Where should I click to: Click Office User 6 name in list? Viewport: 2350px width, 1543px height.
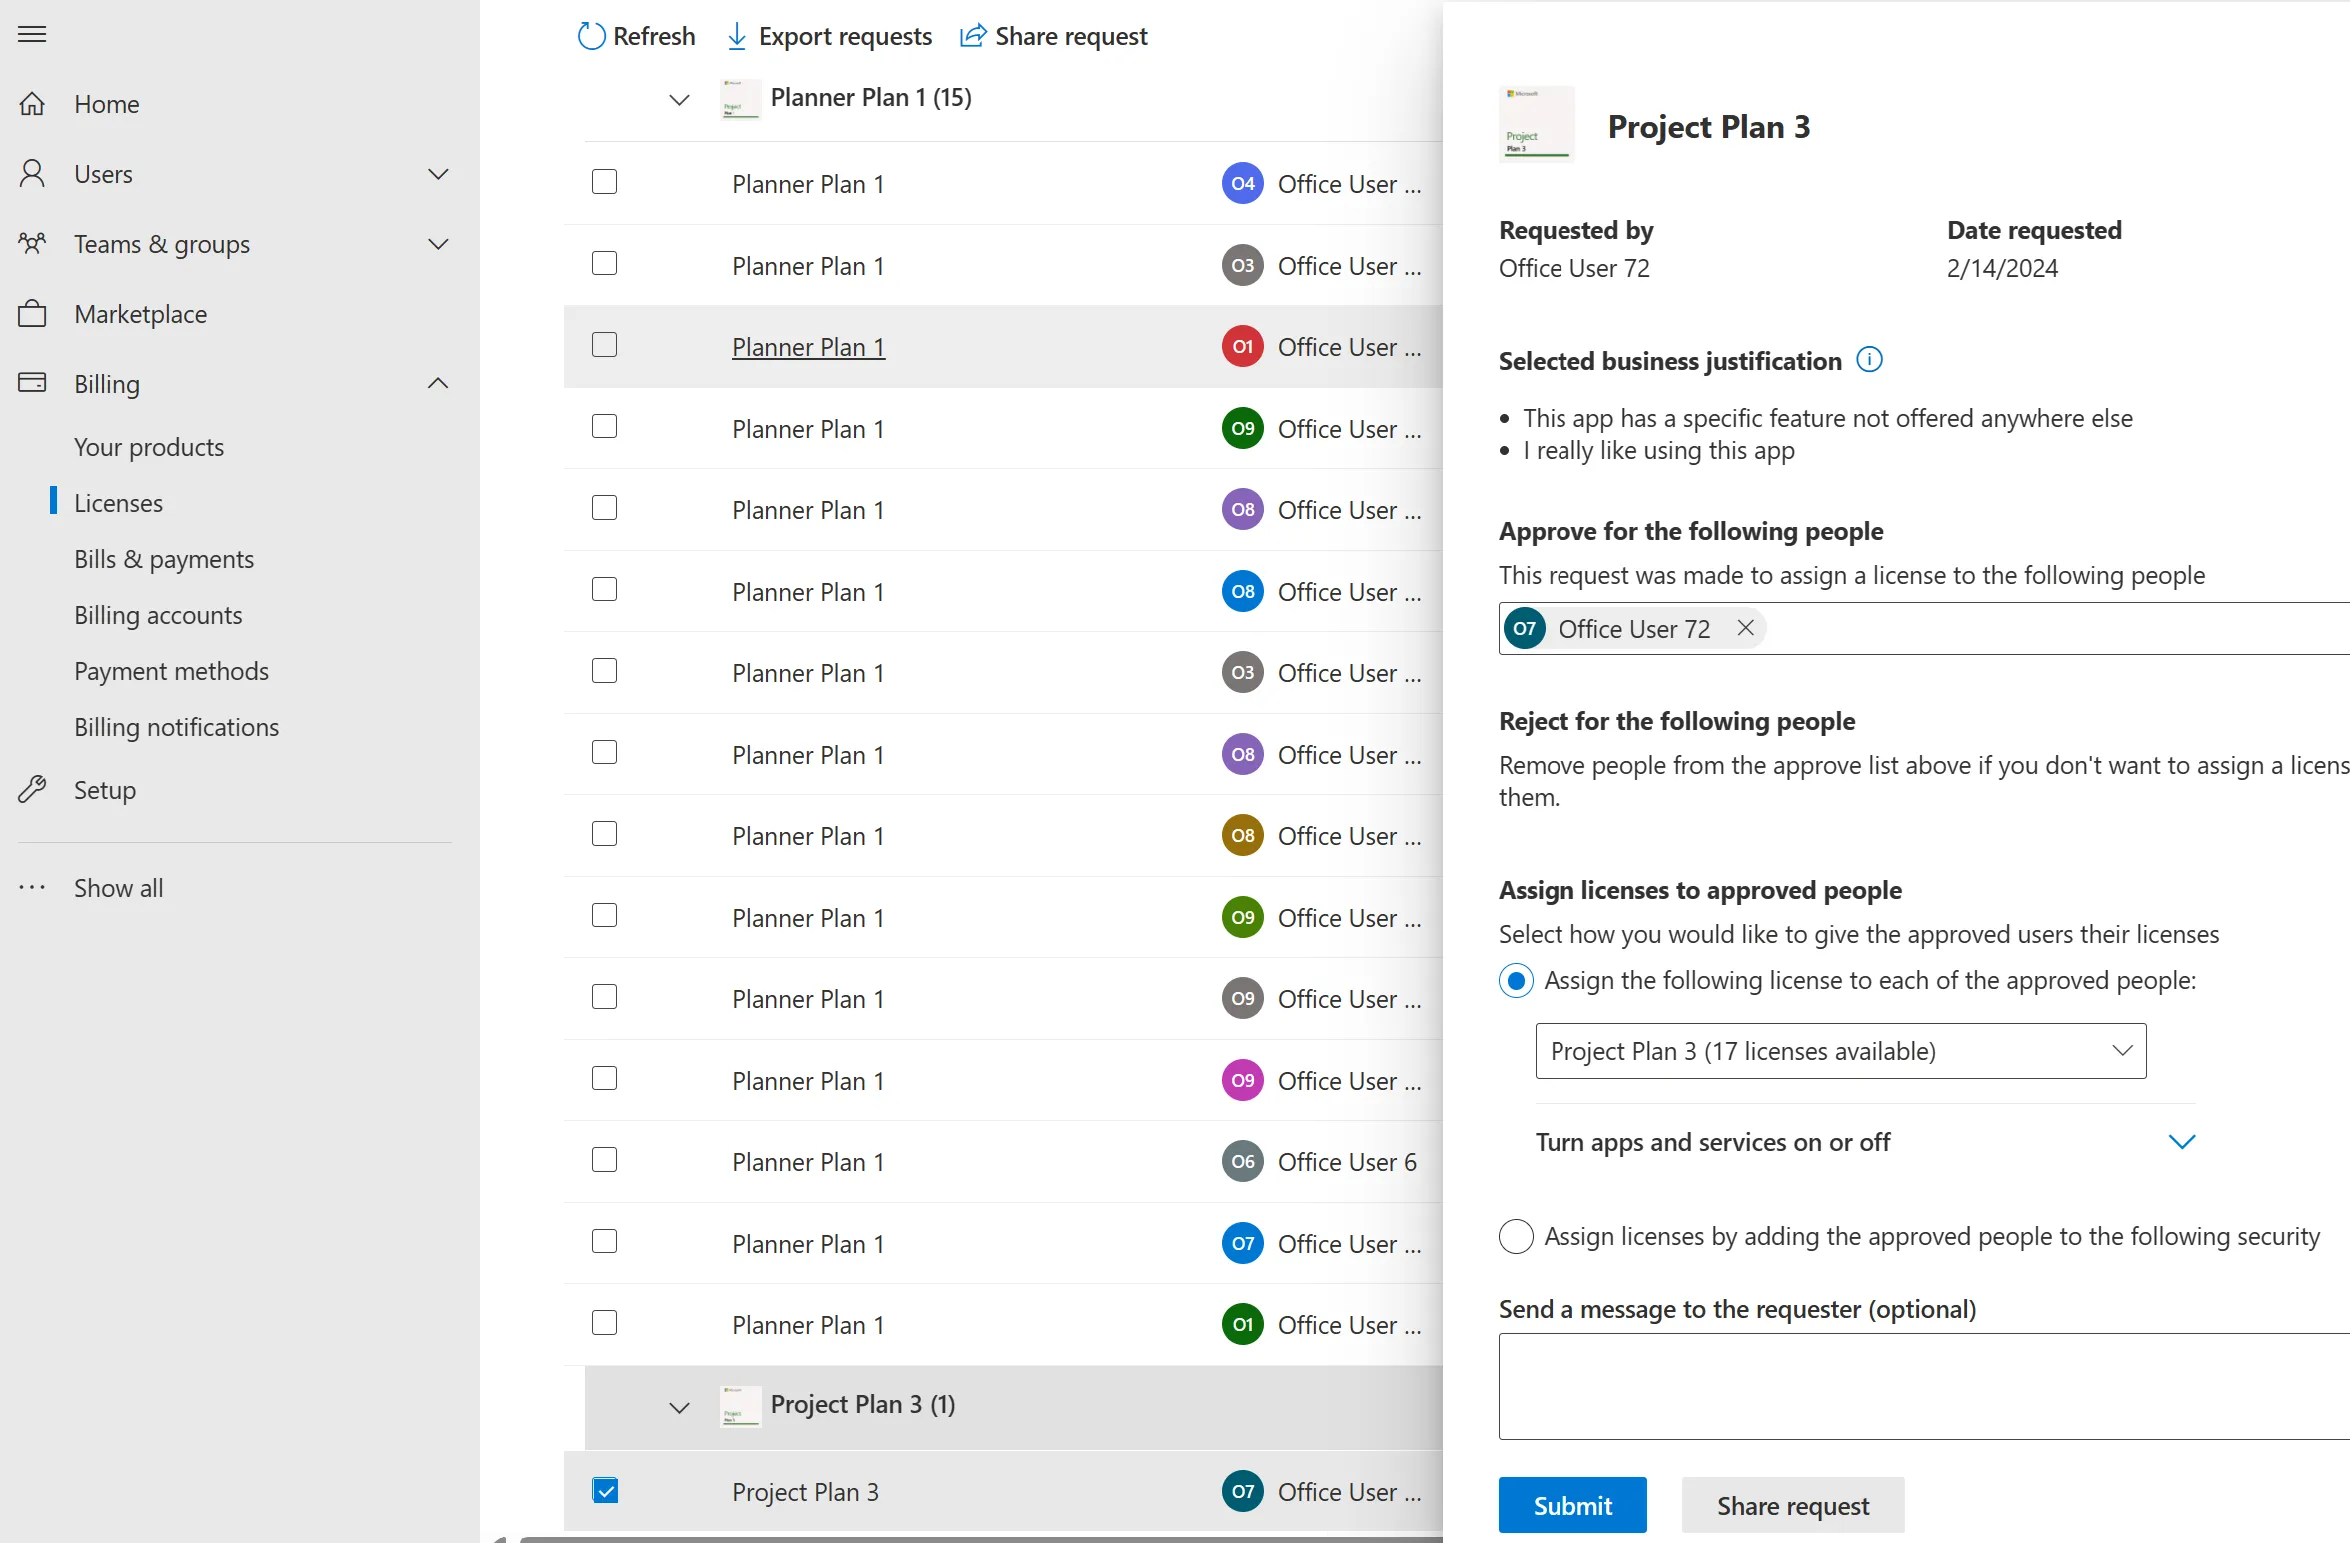(x=1347, y=1162)
